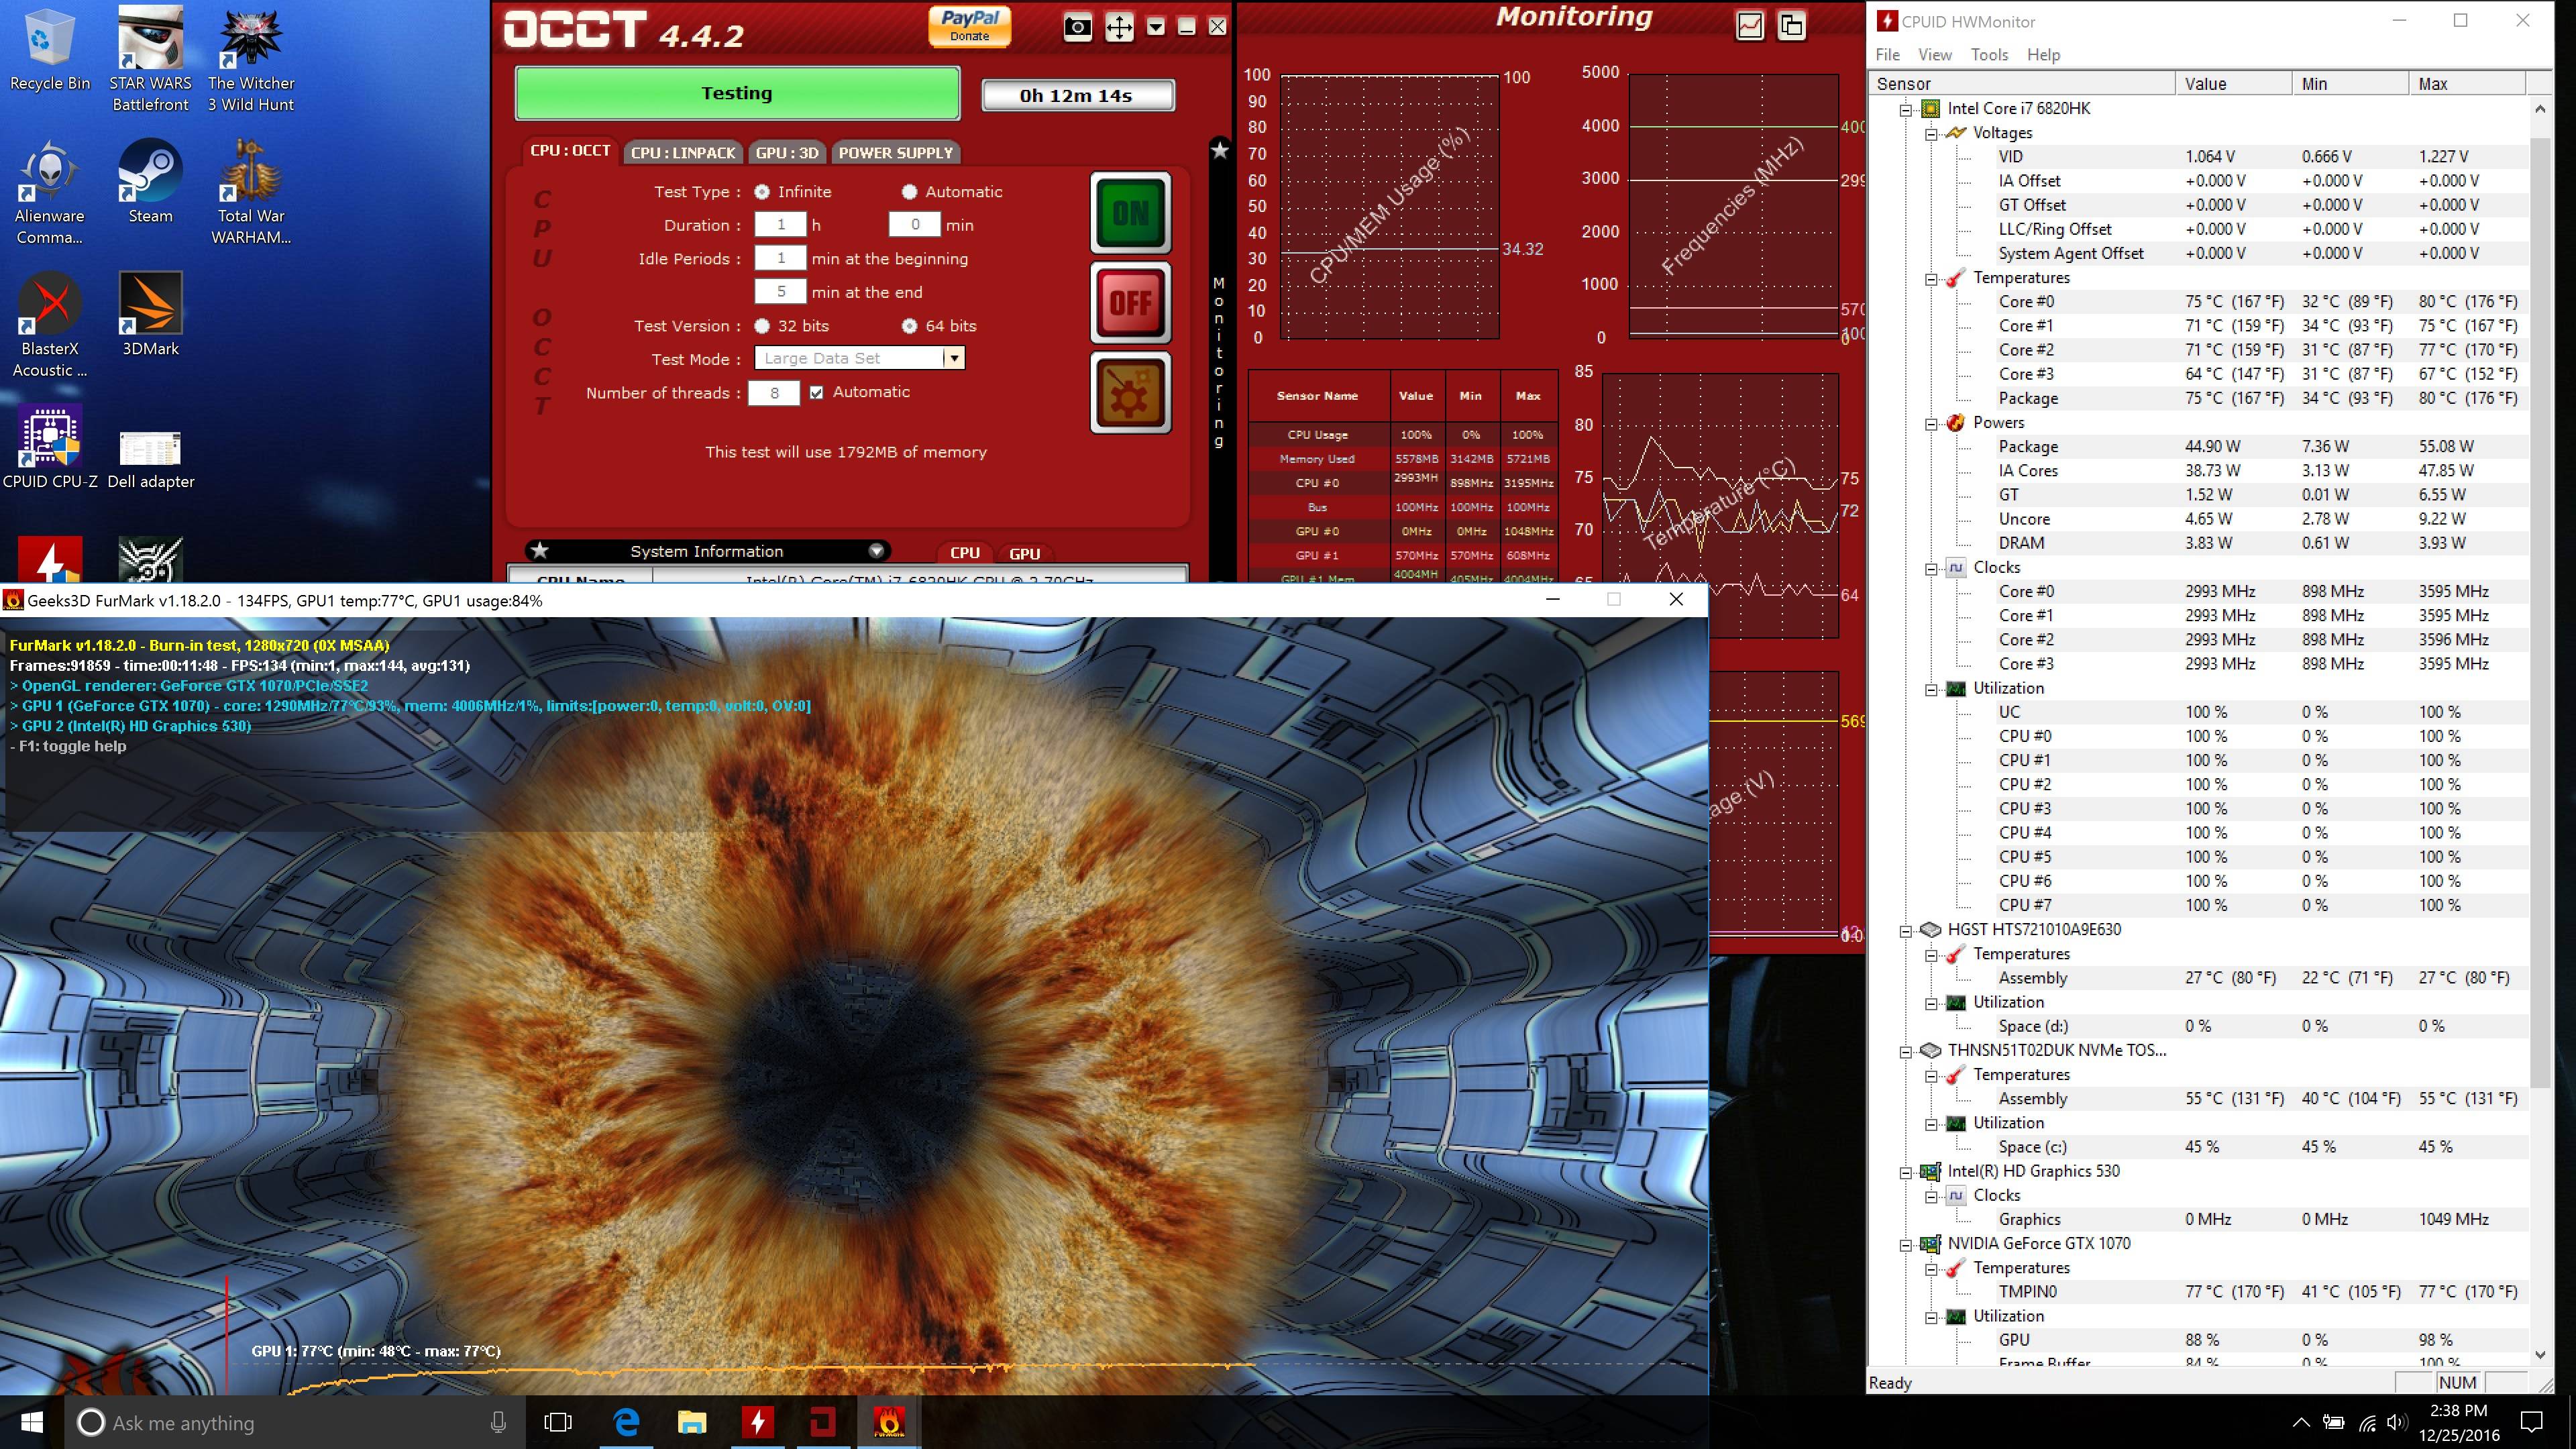This screenshot has height=1449, width=2576.
Task: Click the green Testing status button
Action: pyautogui.click(x=737, y=93)
